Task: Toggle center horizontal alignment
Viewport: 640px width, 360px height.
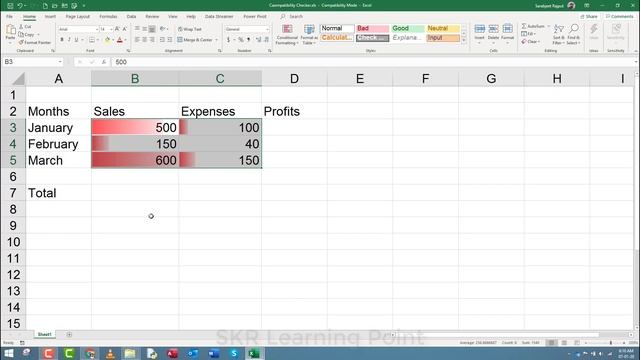Action: (x=144, y=40)
